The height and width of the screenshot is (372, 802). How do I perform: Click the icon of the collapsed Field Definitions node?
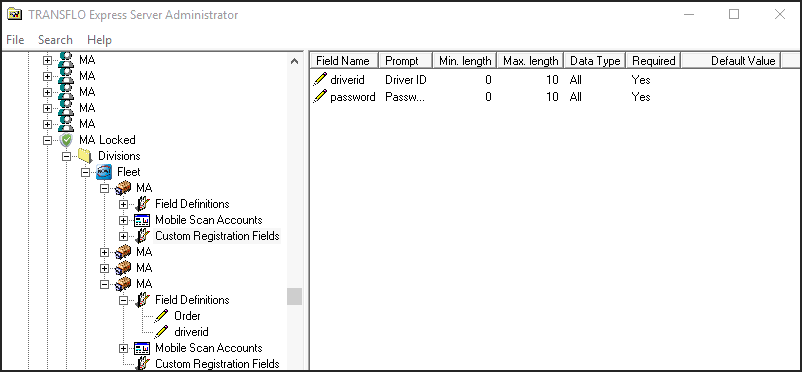coord(143,204)
